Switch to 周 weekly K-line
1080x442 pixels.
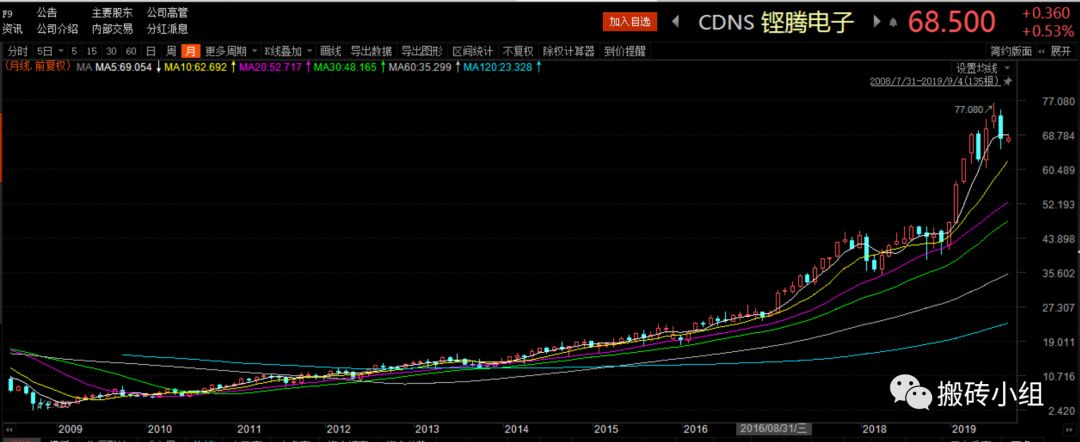click(171, 51)
